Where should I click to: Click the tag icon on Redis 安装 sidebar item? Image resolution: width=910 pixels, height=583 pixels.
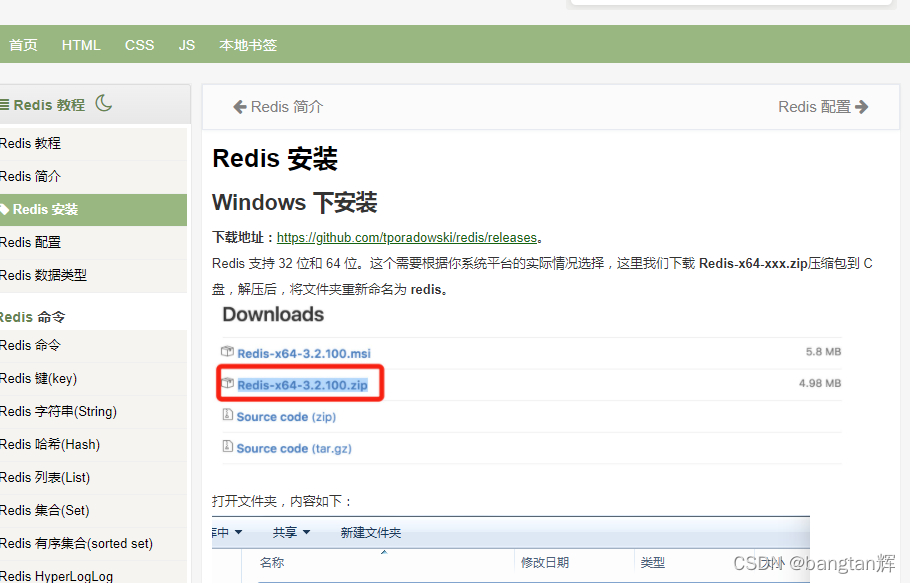(x=5, y=209)
